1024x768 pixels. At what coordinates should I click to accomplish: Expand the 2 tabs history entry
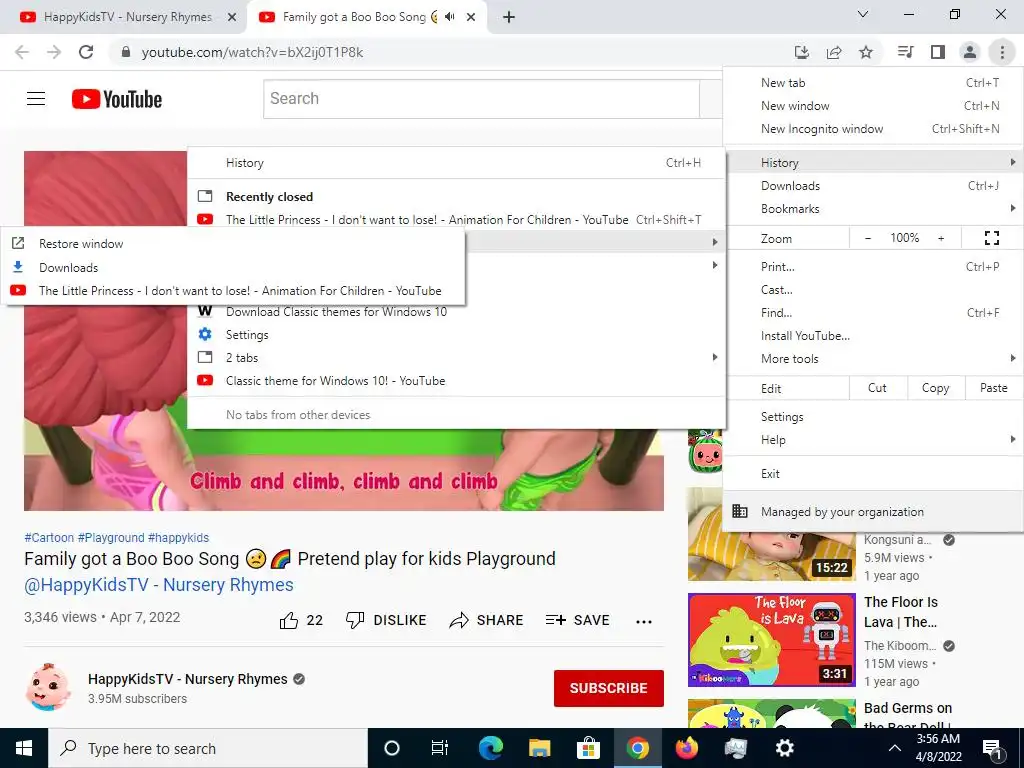point(456,357)
